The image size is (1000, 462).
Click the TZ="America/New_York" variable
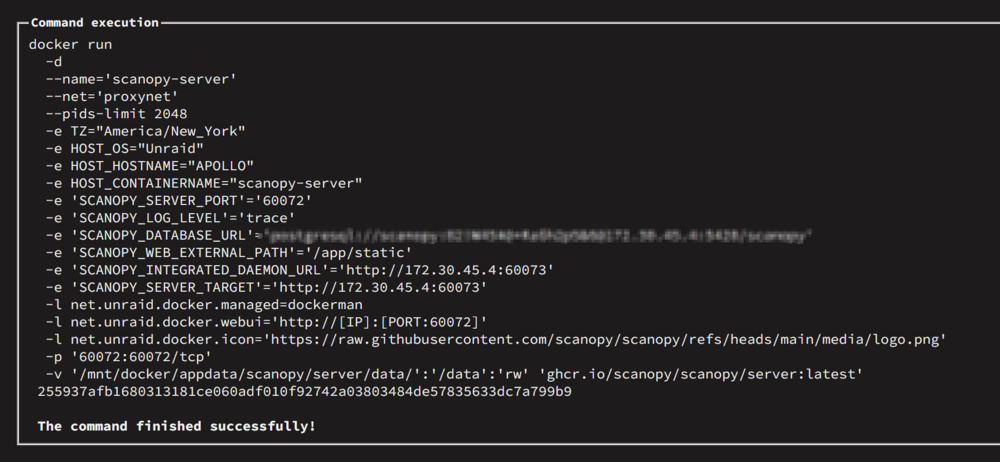coord(158,131)
